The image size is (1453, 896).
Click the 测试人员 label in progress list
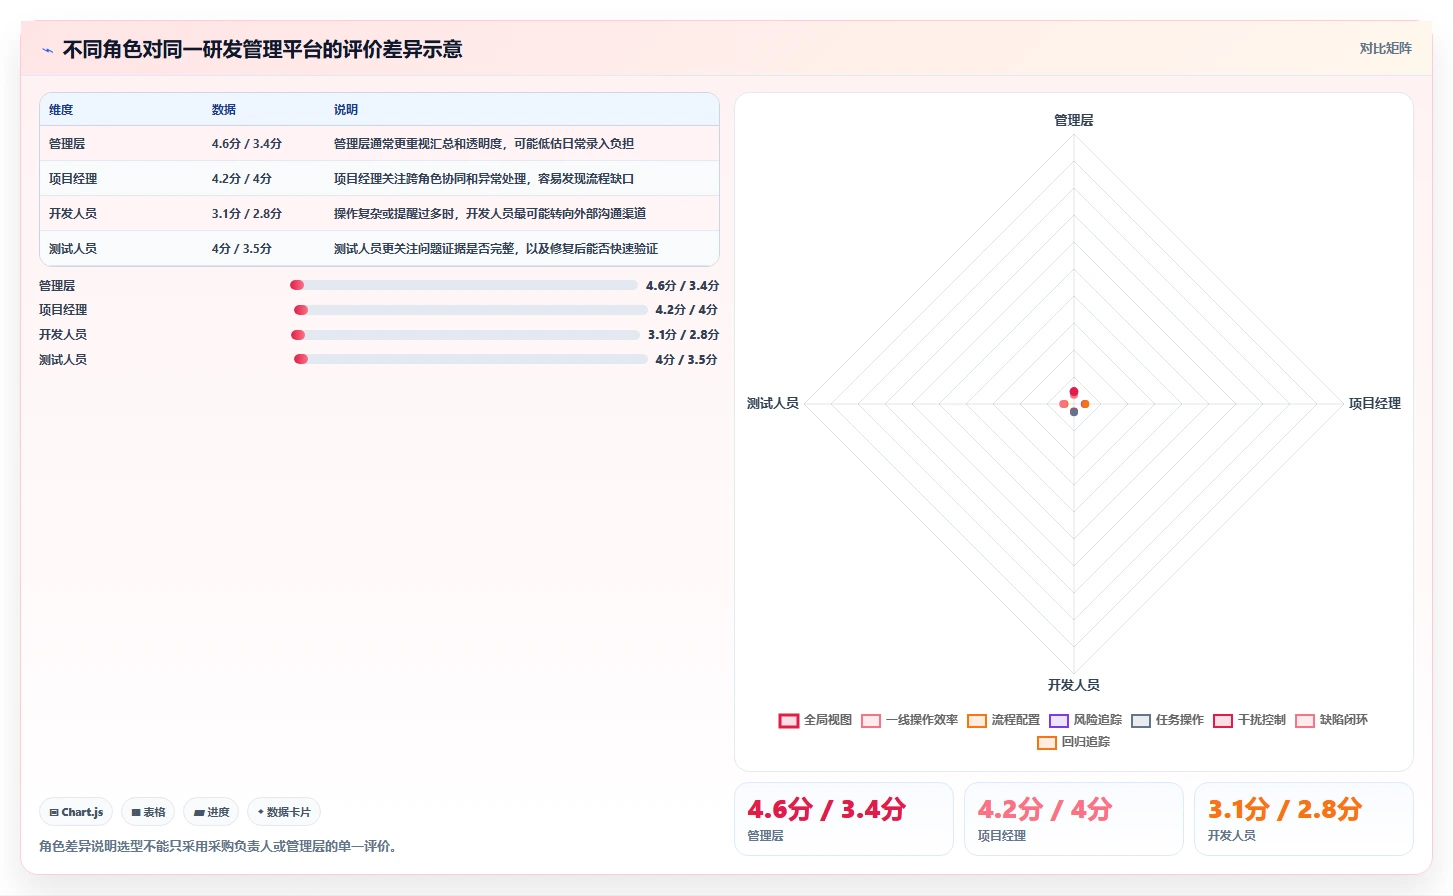(63, 360)
